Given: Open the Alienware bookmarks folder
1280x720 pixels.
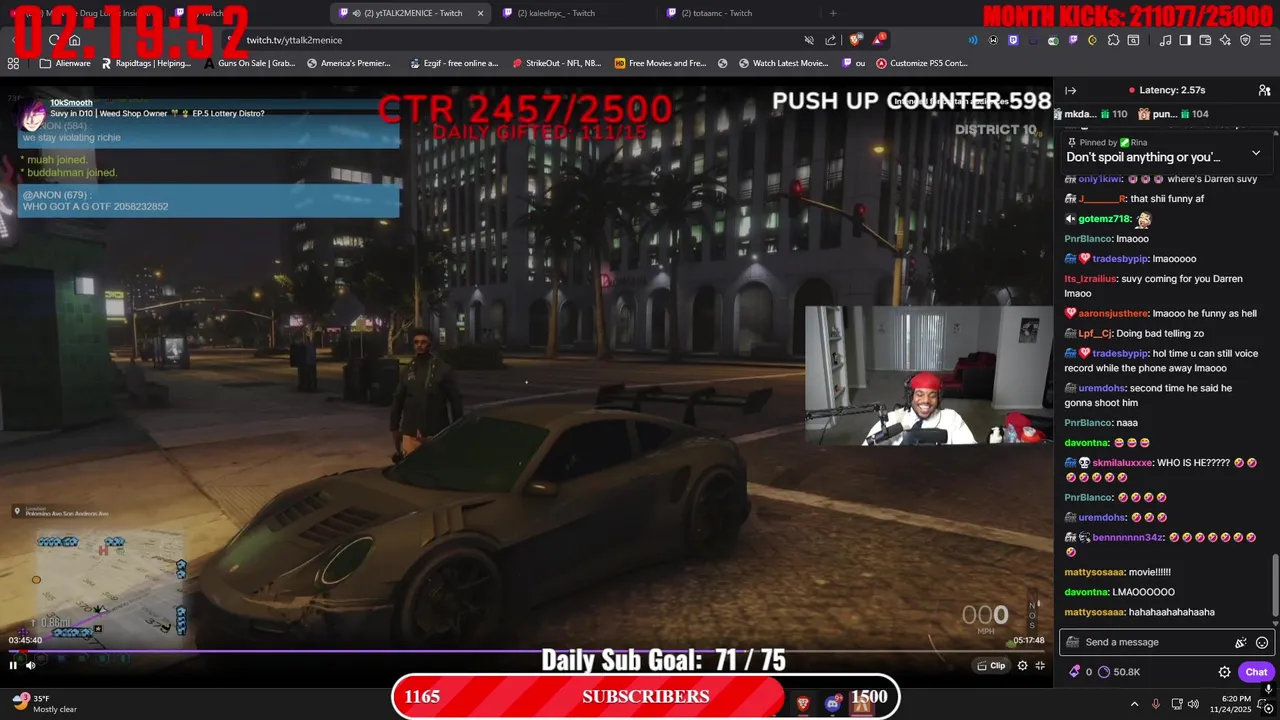Looking at the screenshot, I should pos(65,63).
